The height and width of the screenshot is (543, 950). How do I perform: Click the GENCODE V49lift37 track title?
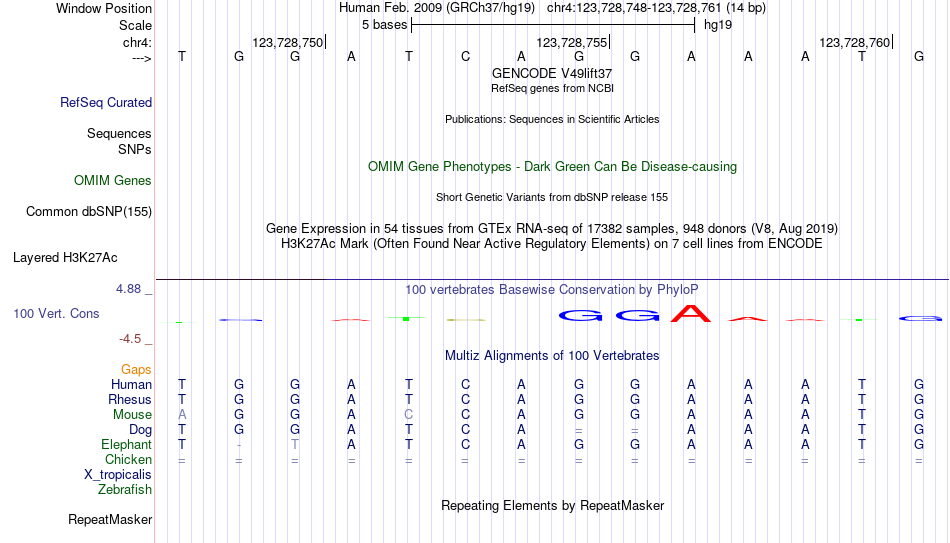click(552, 73)
